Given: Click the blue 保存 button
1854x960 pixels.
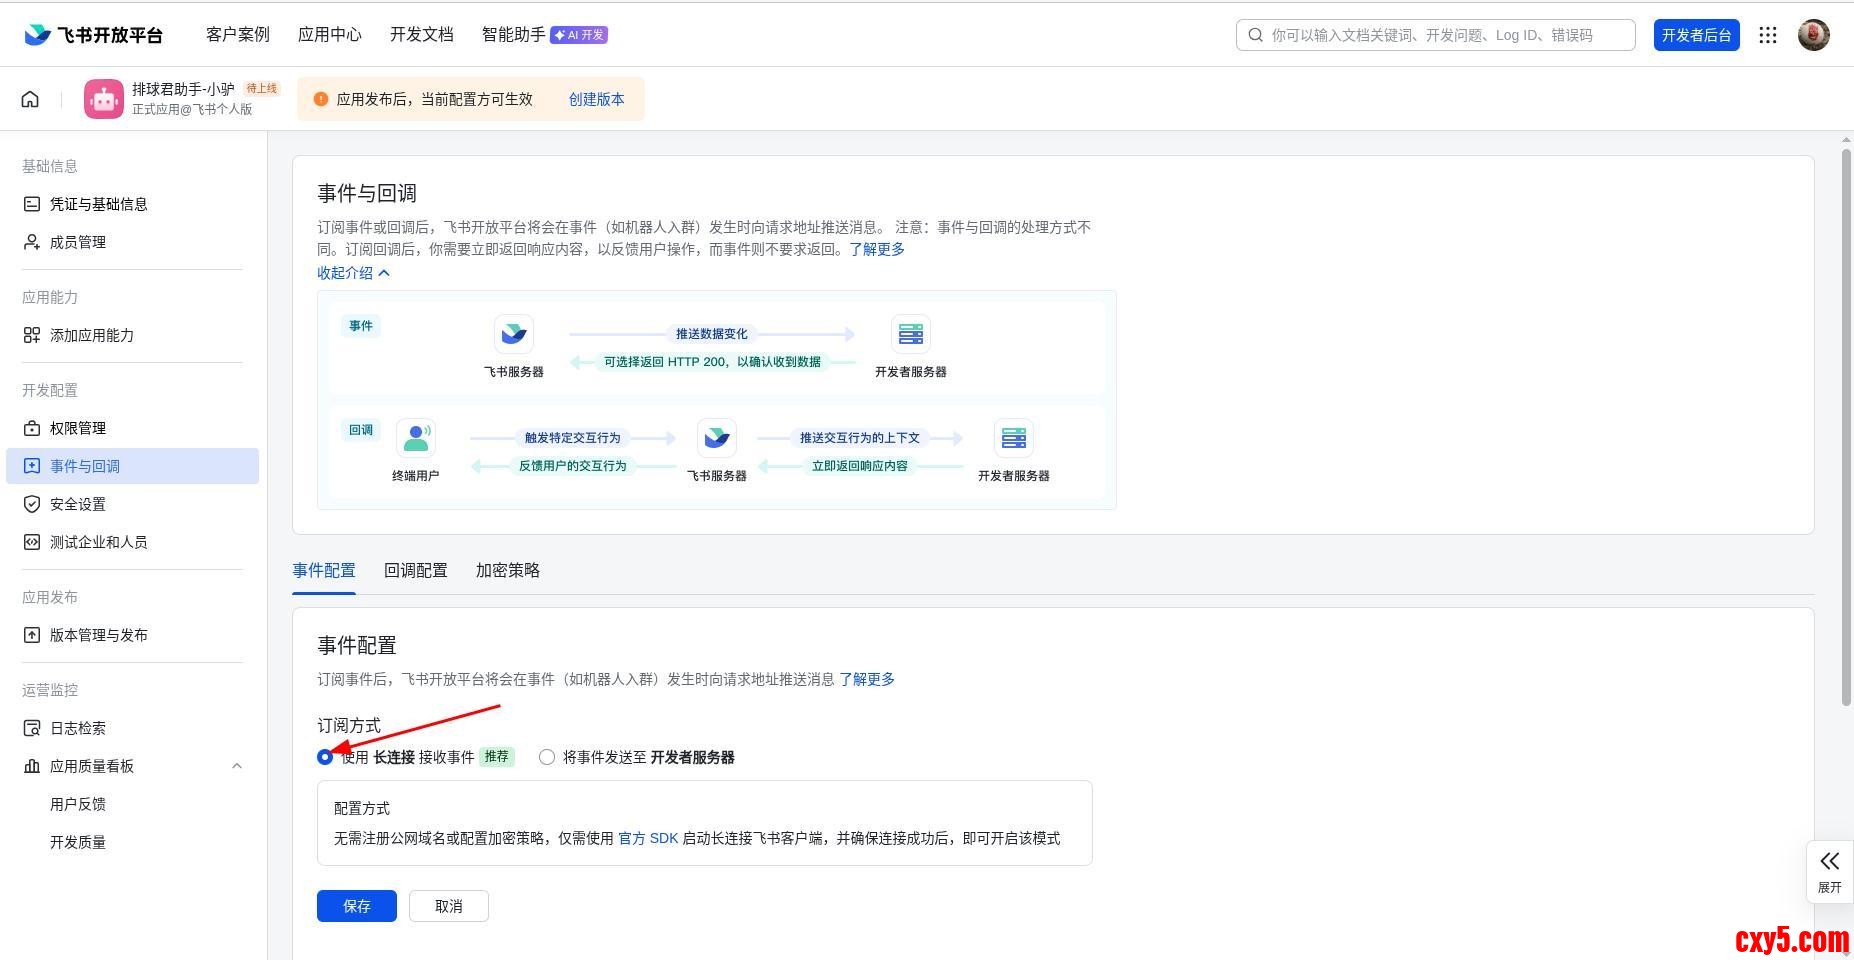Looking at the screenshot, I should (357, 906).
